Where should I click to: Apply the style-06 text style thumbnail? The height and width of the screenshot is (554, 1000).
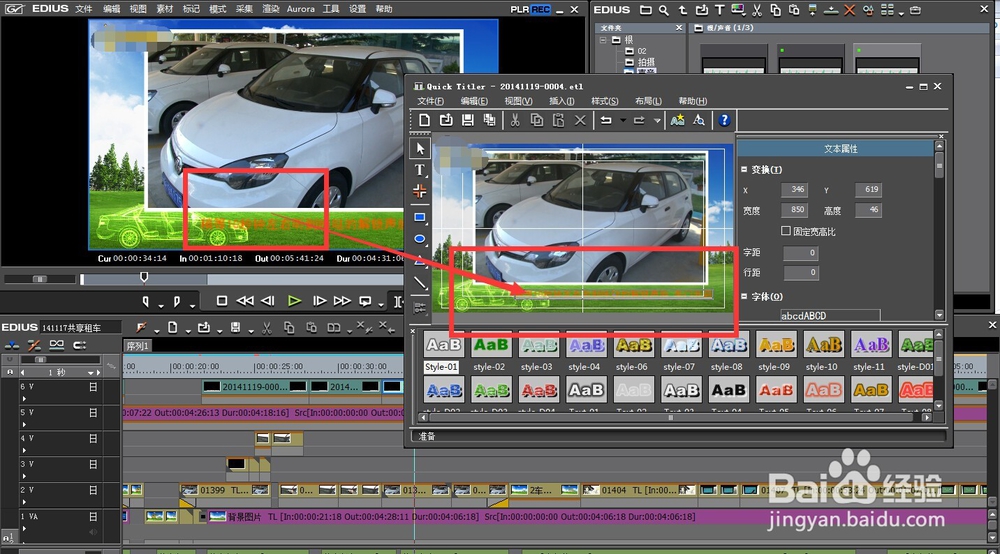coord(633,345)
